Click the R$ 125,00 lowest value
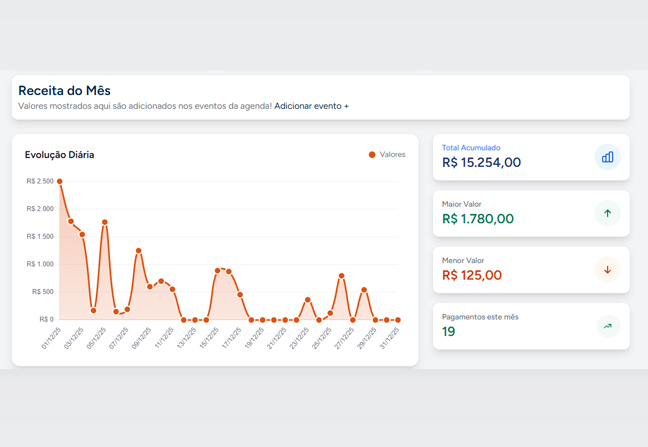This screenshot has width=648, height=447. pos(472,275)
